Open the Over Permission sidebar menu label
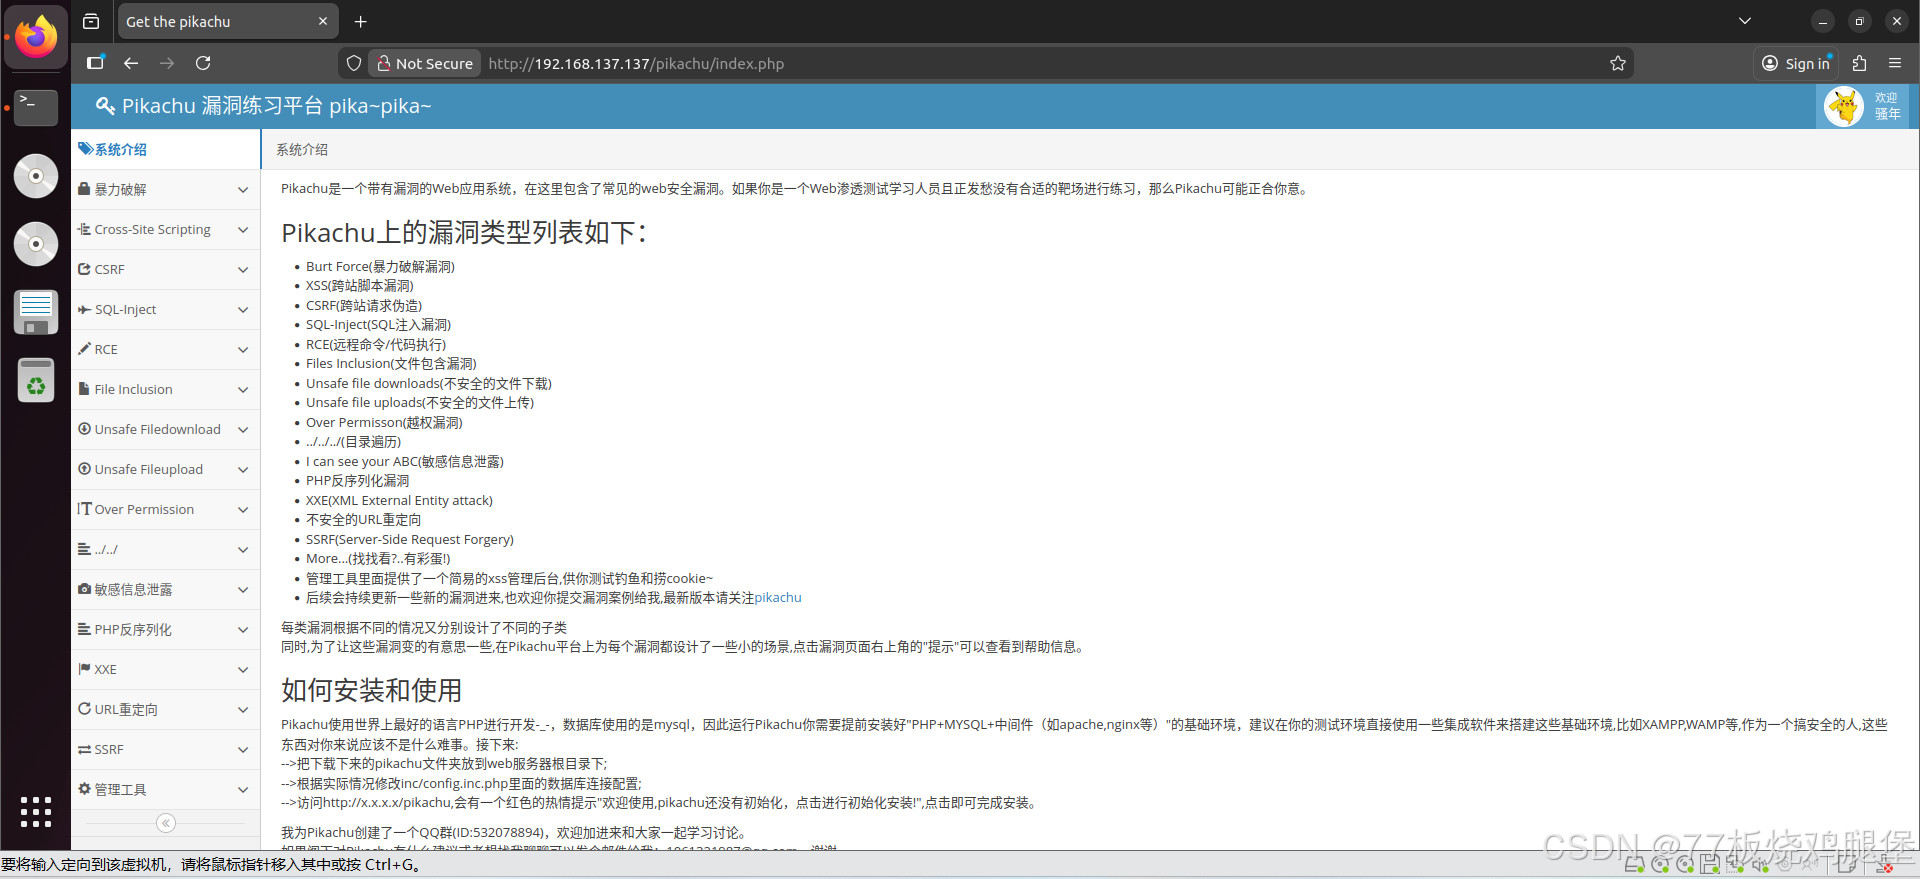1920x879 pixels. click(x=144, y=509)
